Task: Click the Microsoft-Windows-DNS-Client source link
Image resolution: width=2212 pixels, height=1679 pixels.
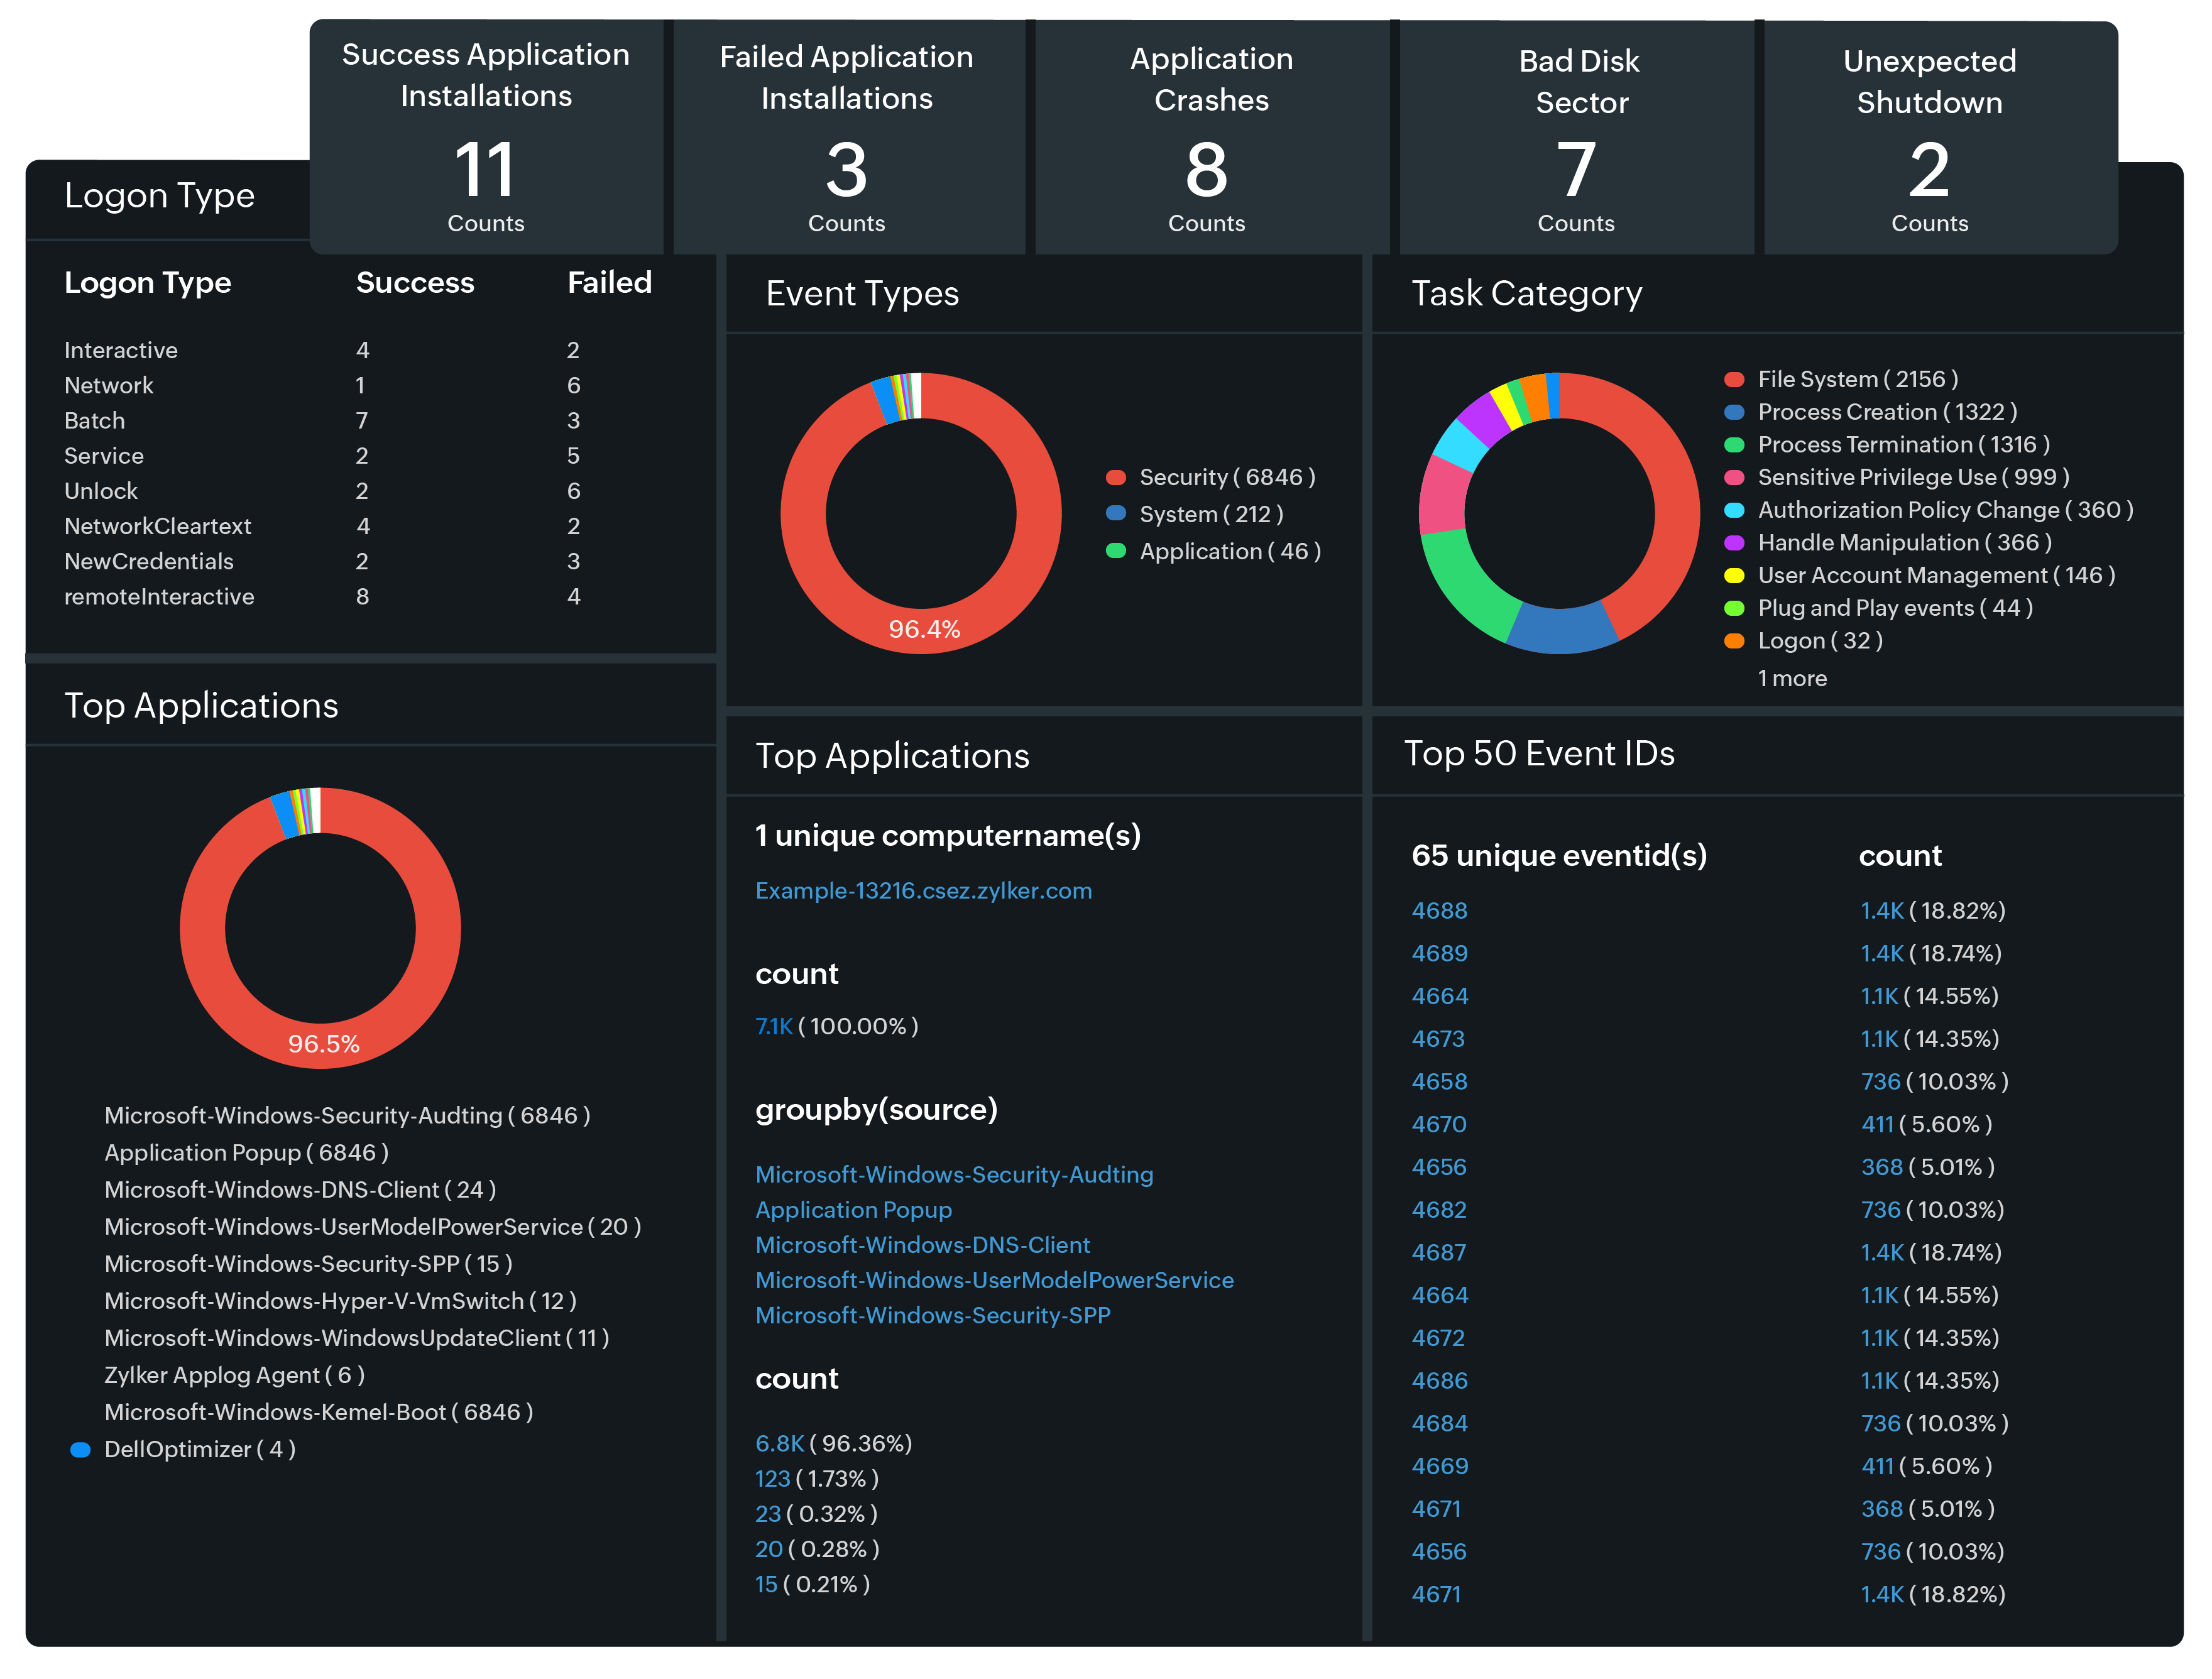Action: pyautogui.click(x=922, y=1245)
